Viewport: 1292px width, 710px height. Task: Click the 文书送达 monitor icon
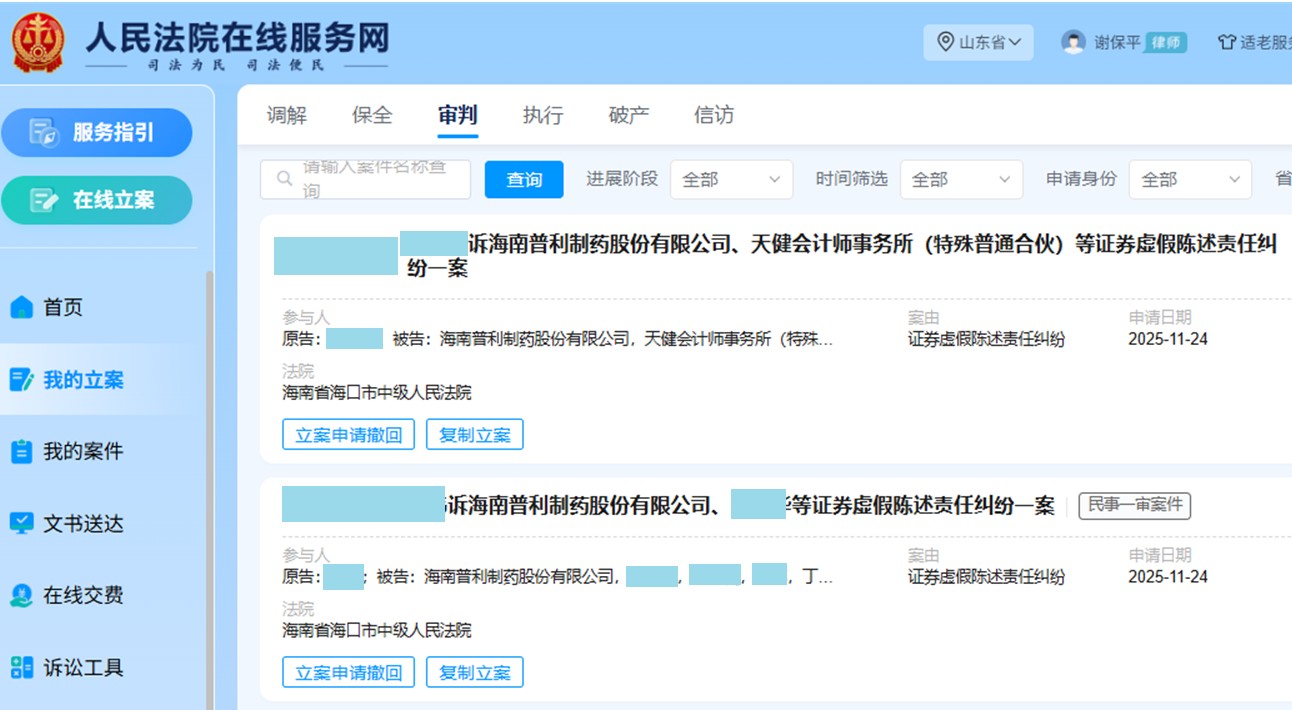pos(22,523)
